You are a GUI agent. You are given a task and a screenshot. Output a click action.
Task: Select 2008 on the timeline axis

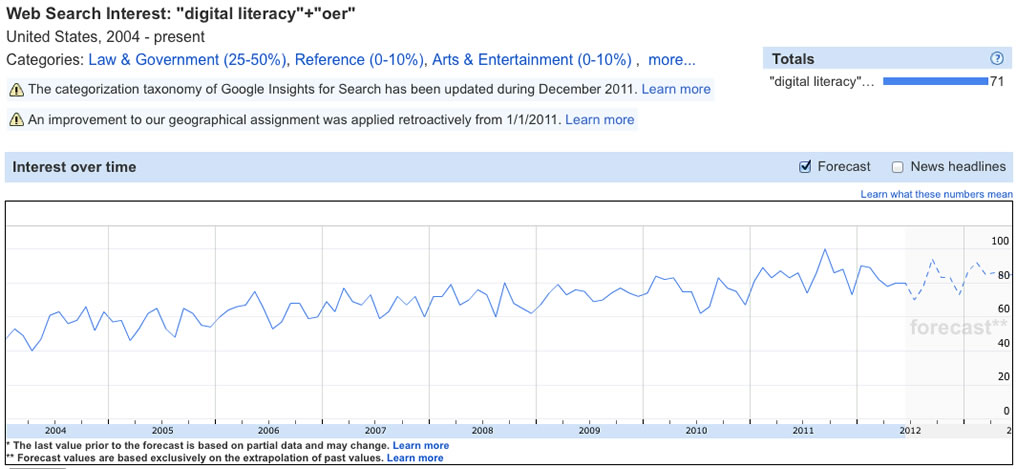(x=482, y=431)
